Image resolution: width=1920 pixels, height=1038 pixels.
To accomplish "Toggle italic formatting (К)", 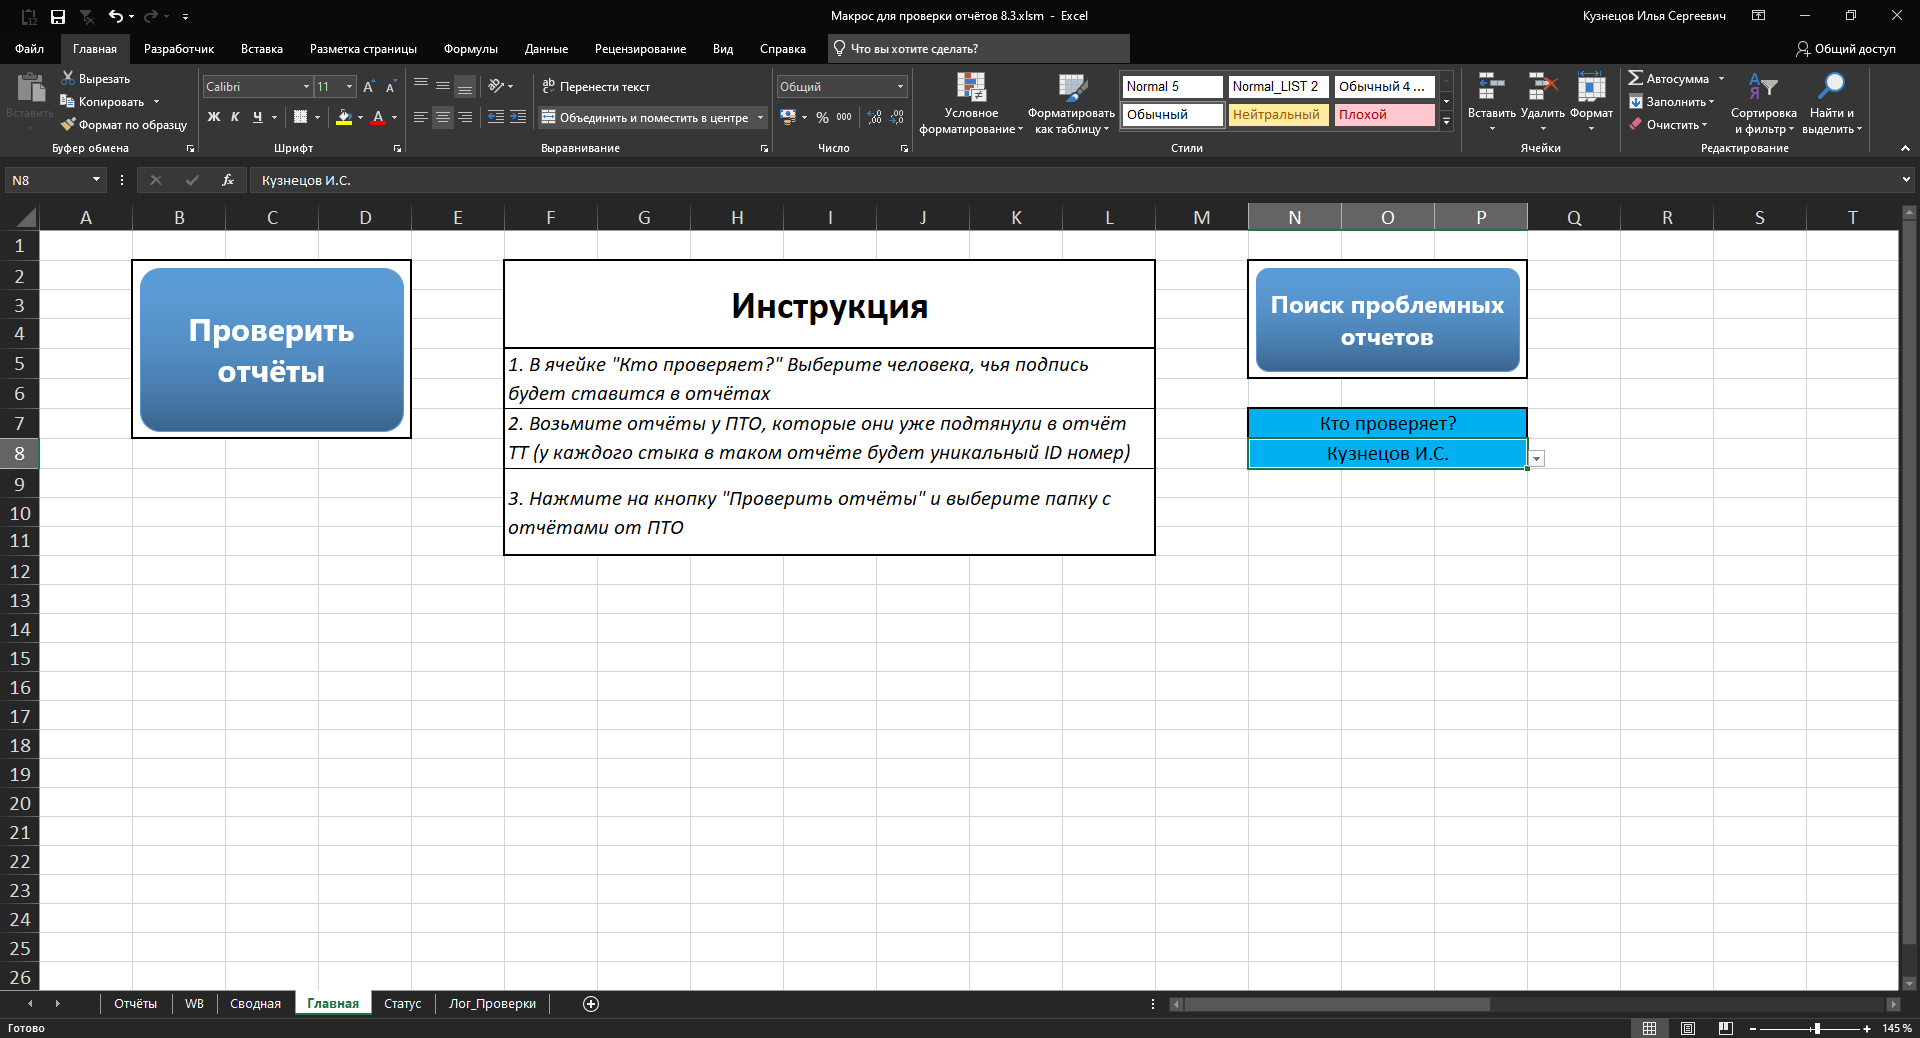I will 235,117.
